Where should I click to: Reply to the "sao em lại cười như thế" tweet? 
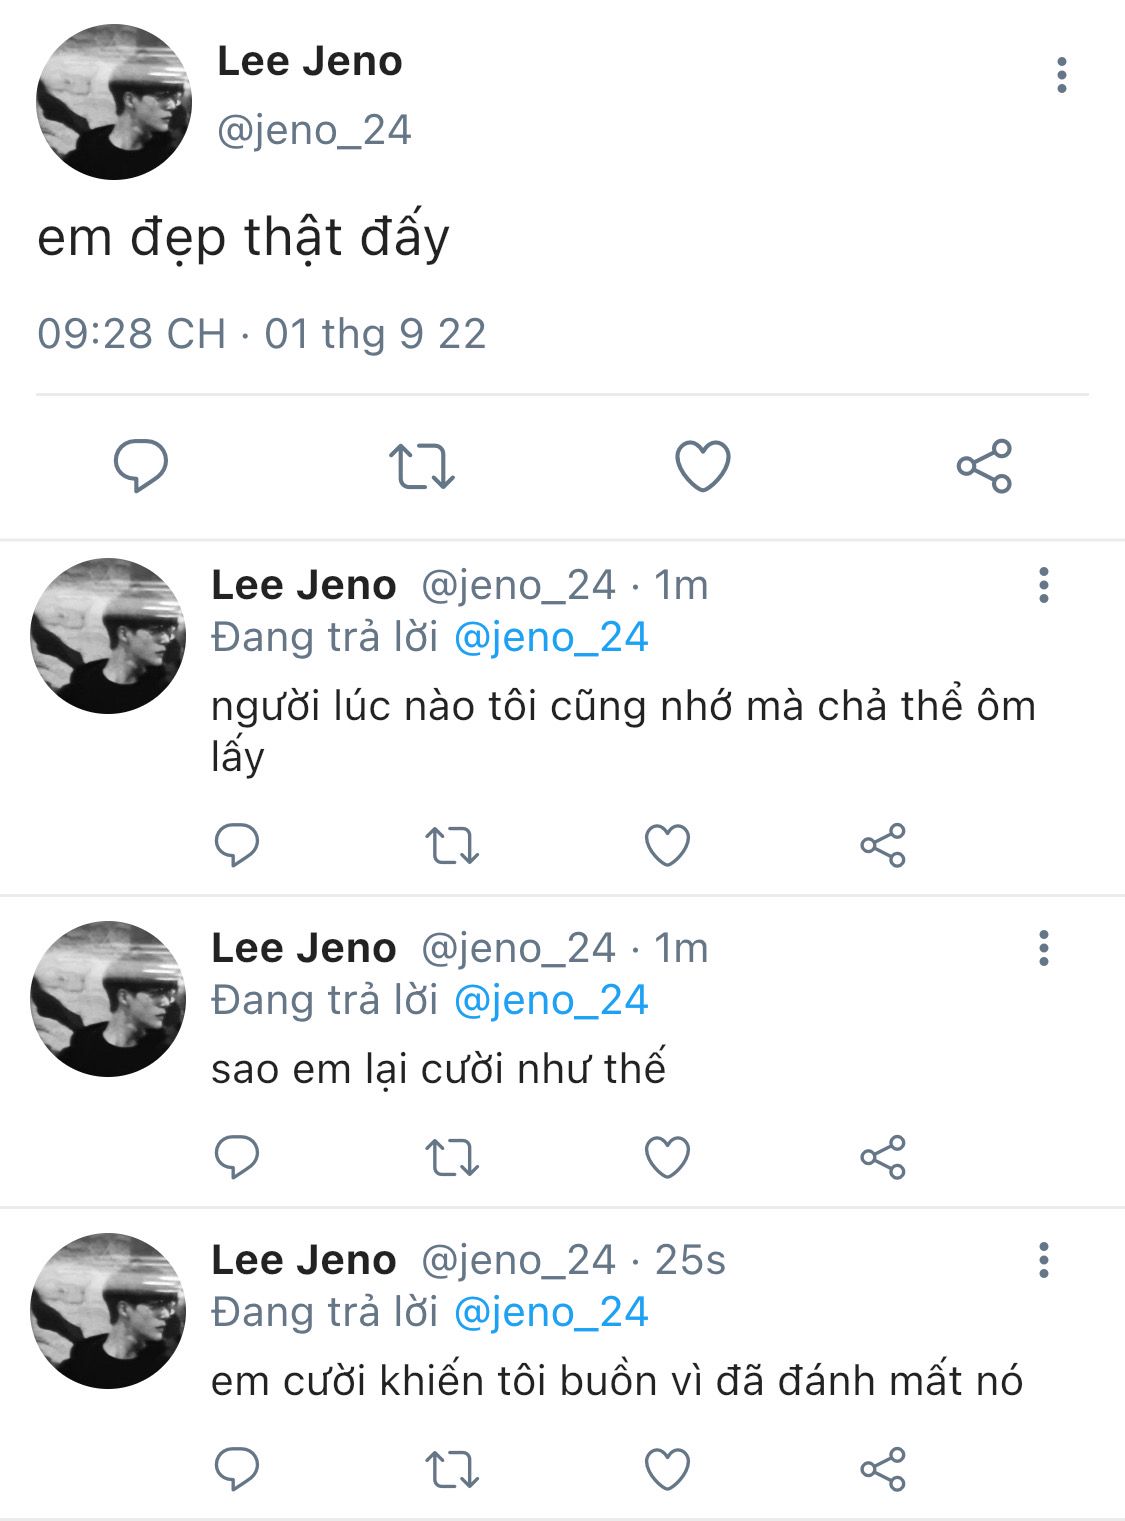click(237, 1157)
